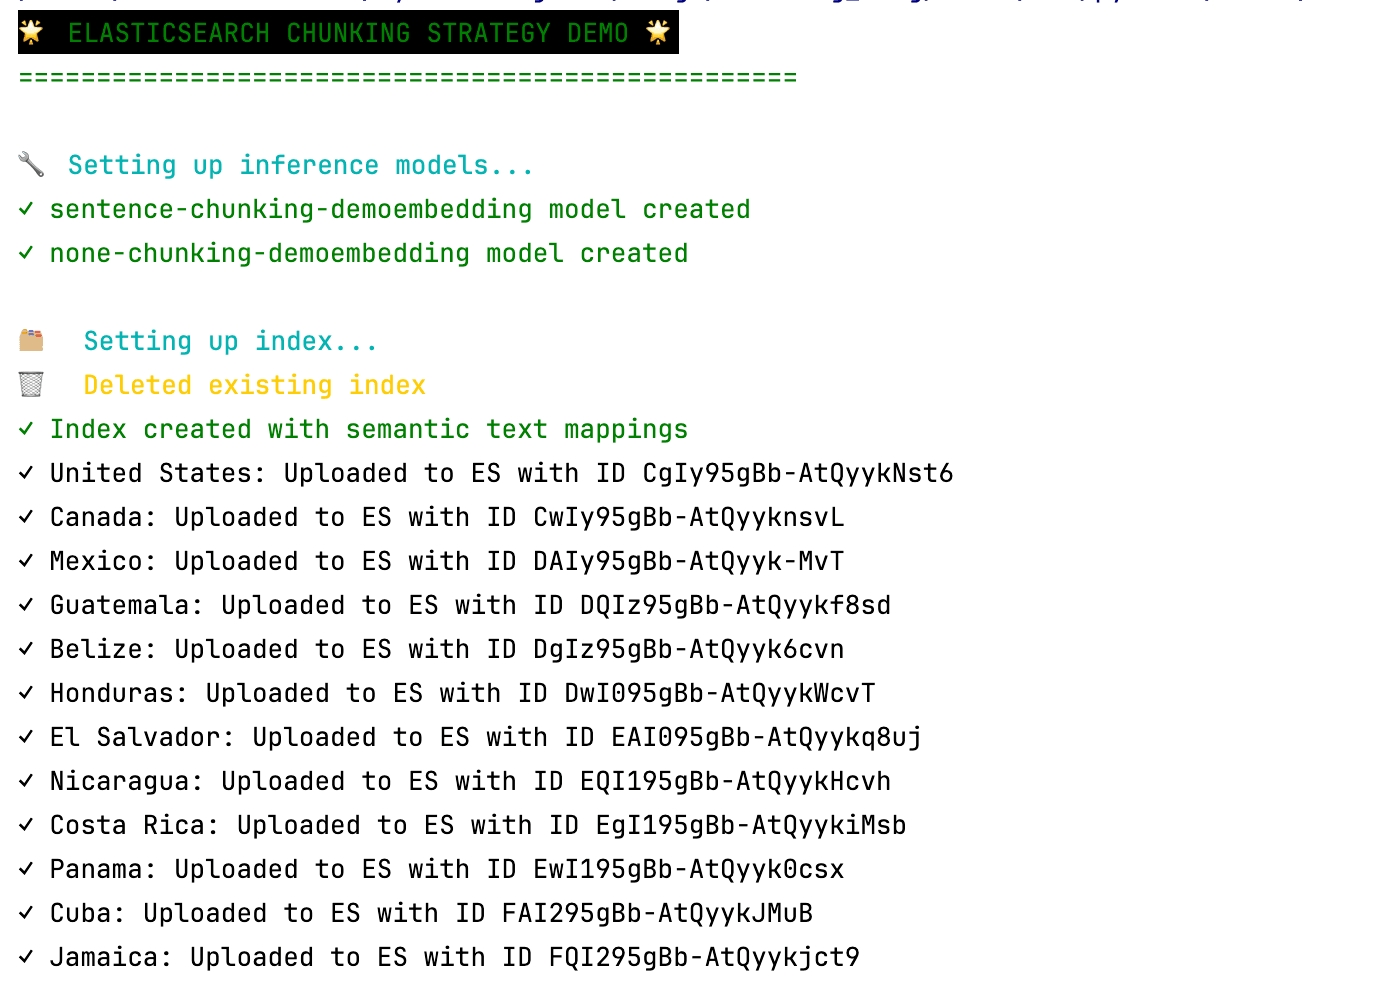Screen dimensions: 1392x984
Task: Click the checkmark beside "Index created with semantic text mappings"
Action: [x=25, y=428]
